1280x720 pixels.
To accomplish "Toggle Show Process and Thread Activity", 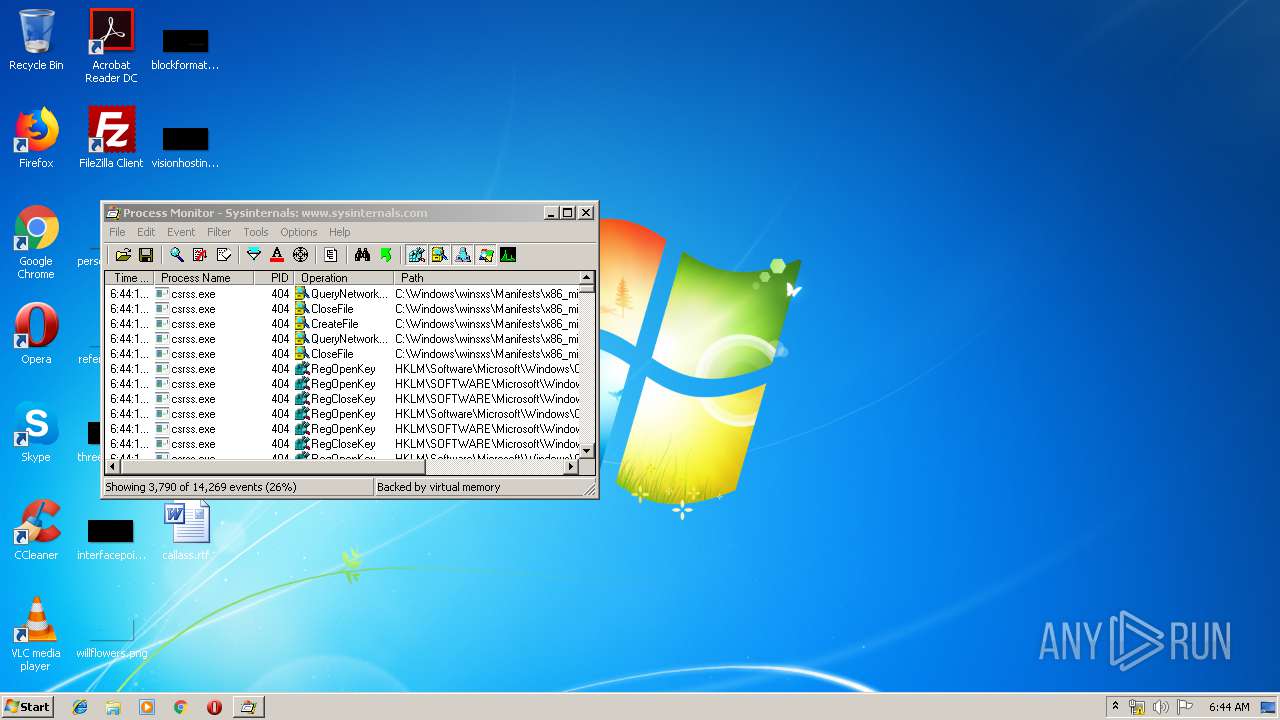I will pos(485,255).
